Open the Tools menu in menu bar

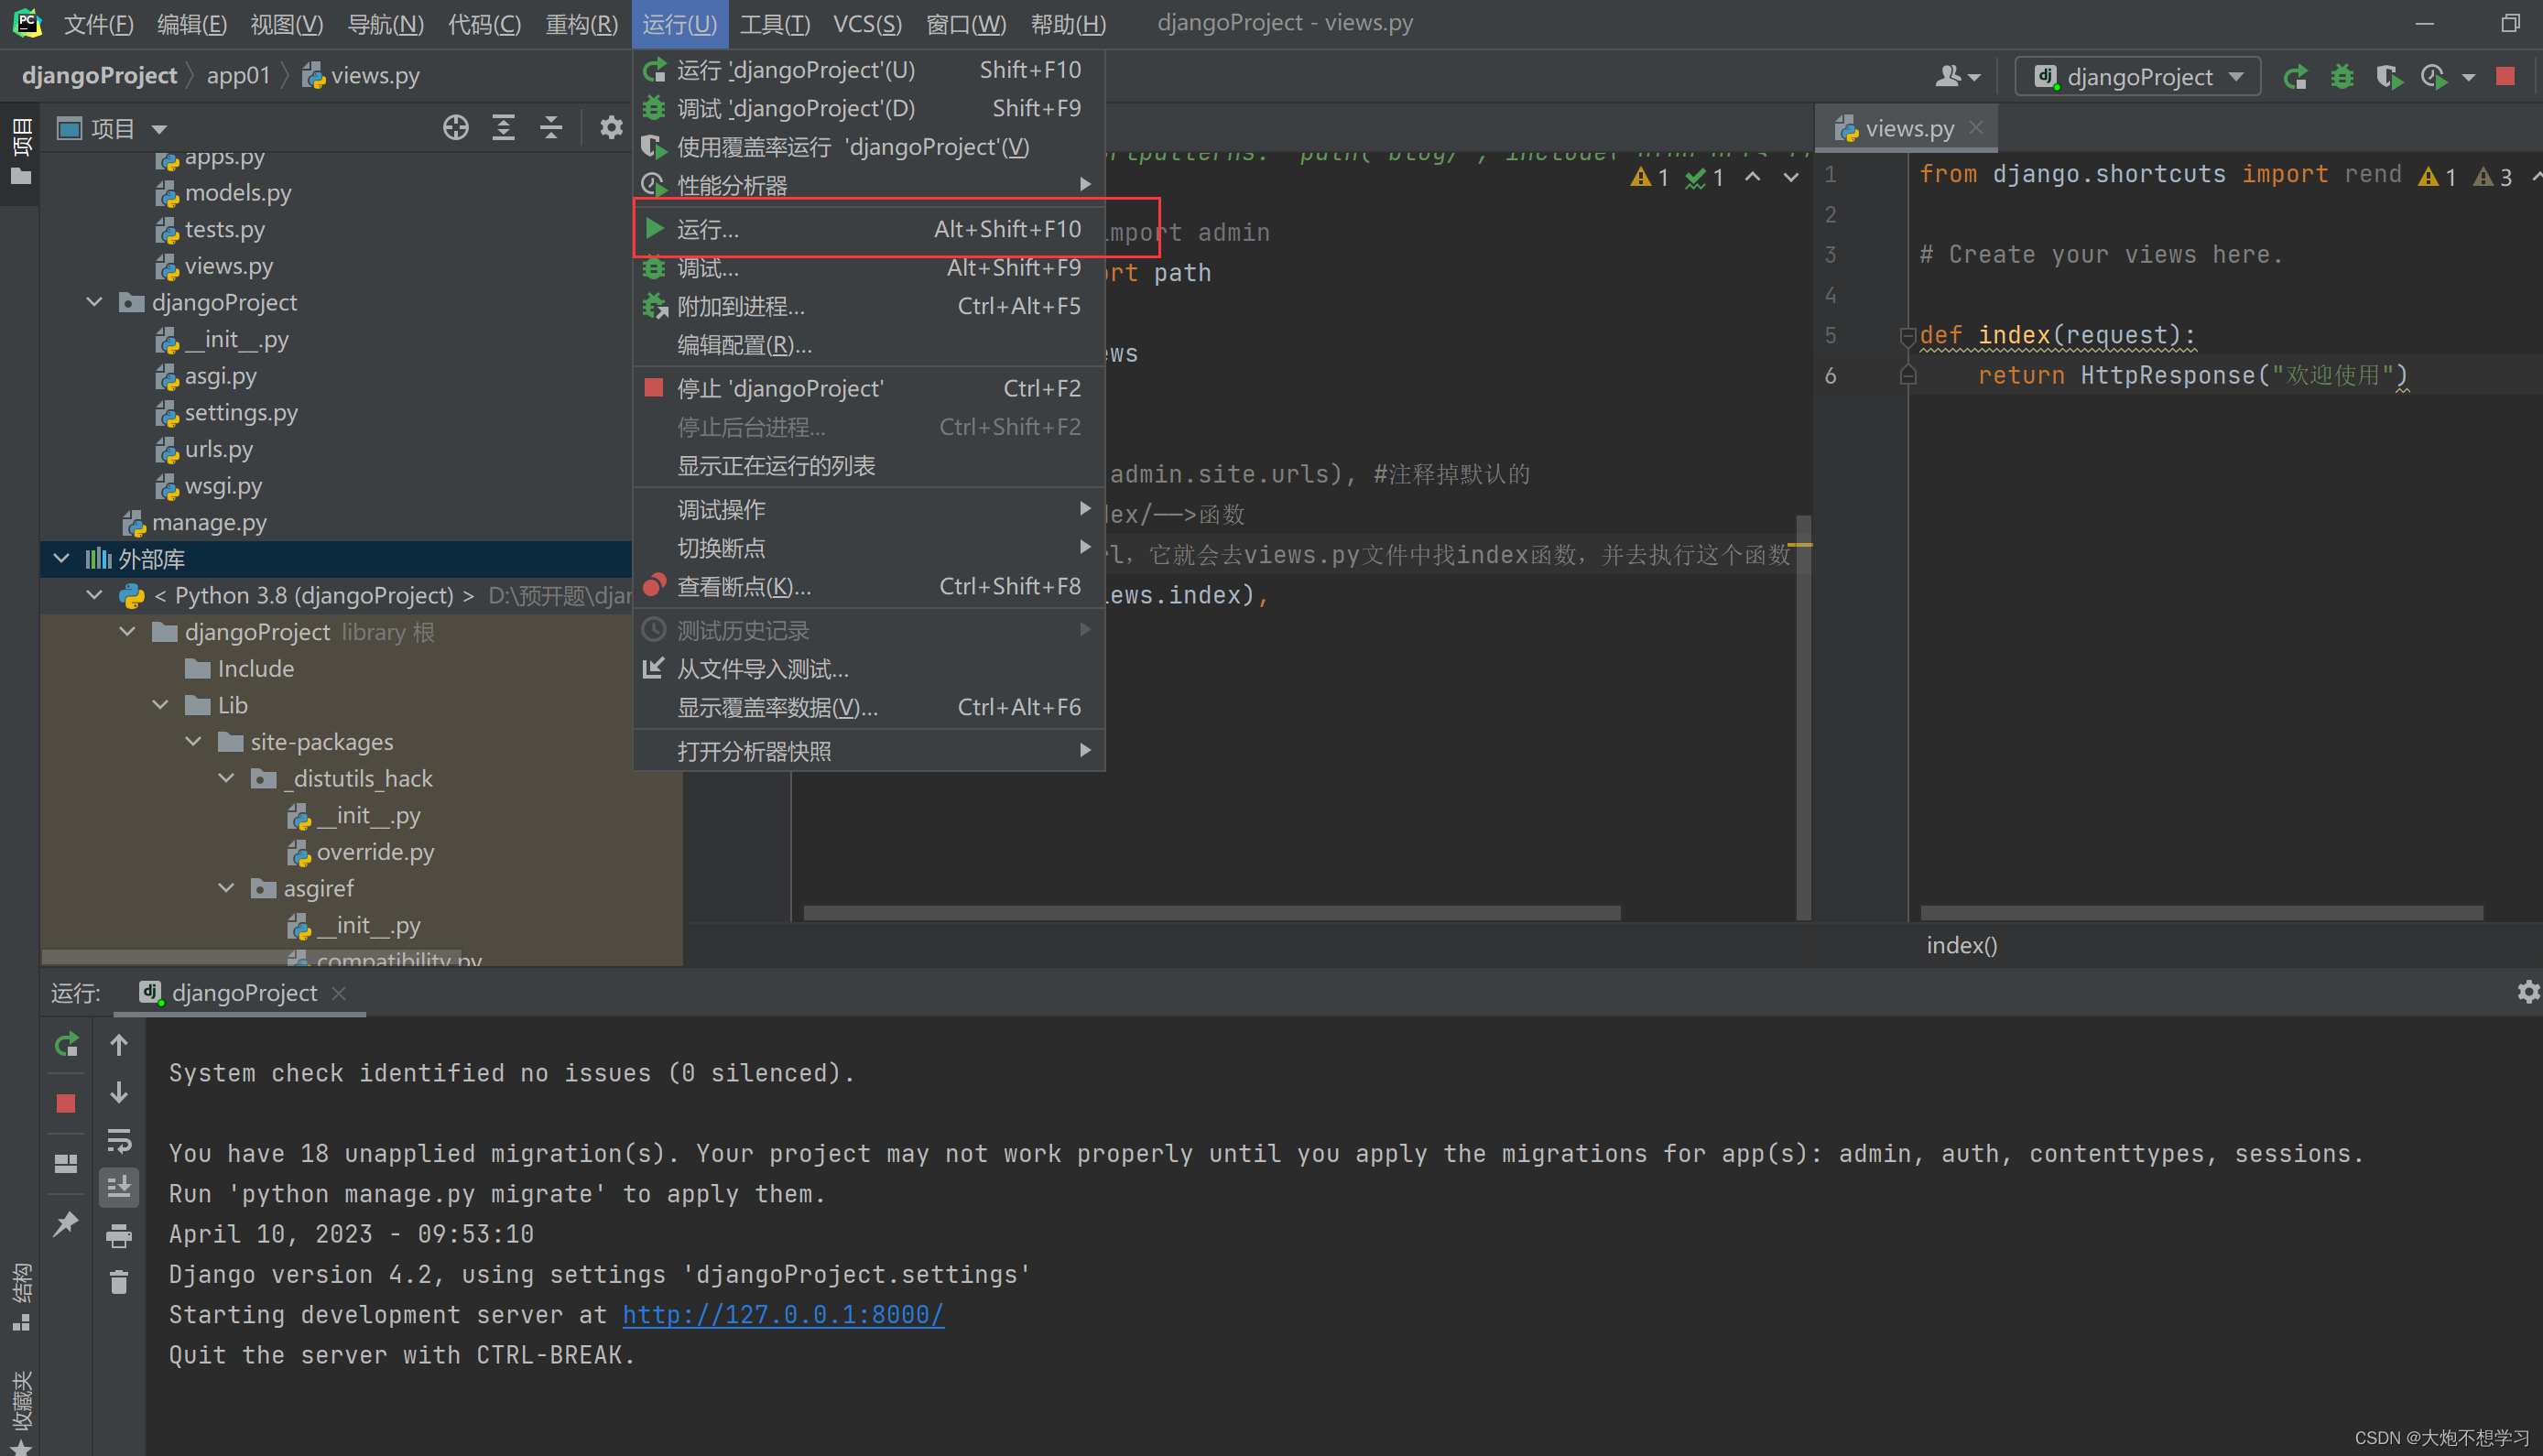coord(775,24)
